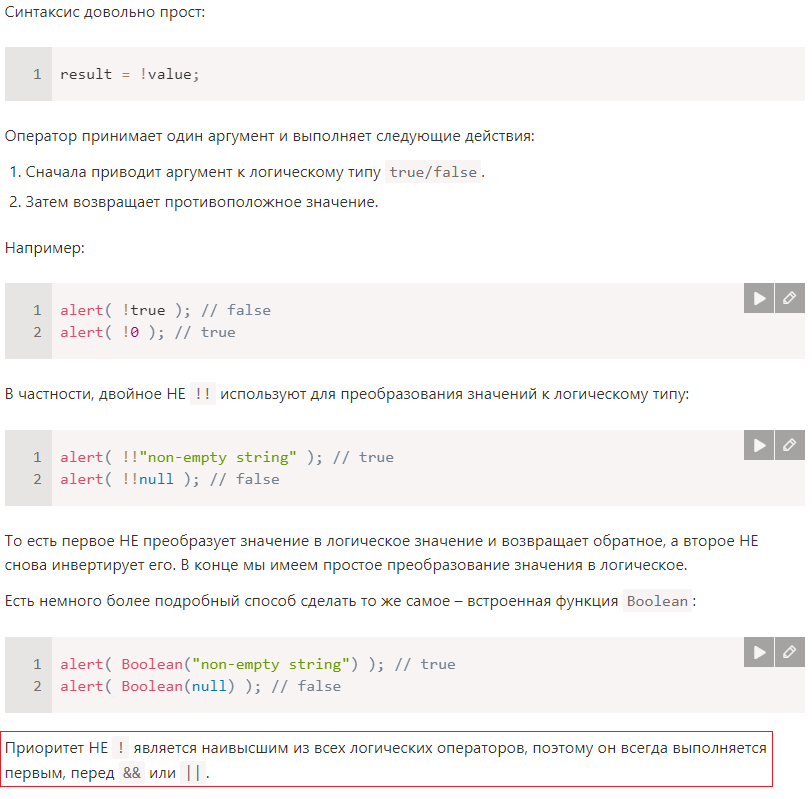Click the single ! operator after "Приоритет НЕ"
The width and height of the screenshot is (812, 799).
(121, 748)
